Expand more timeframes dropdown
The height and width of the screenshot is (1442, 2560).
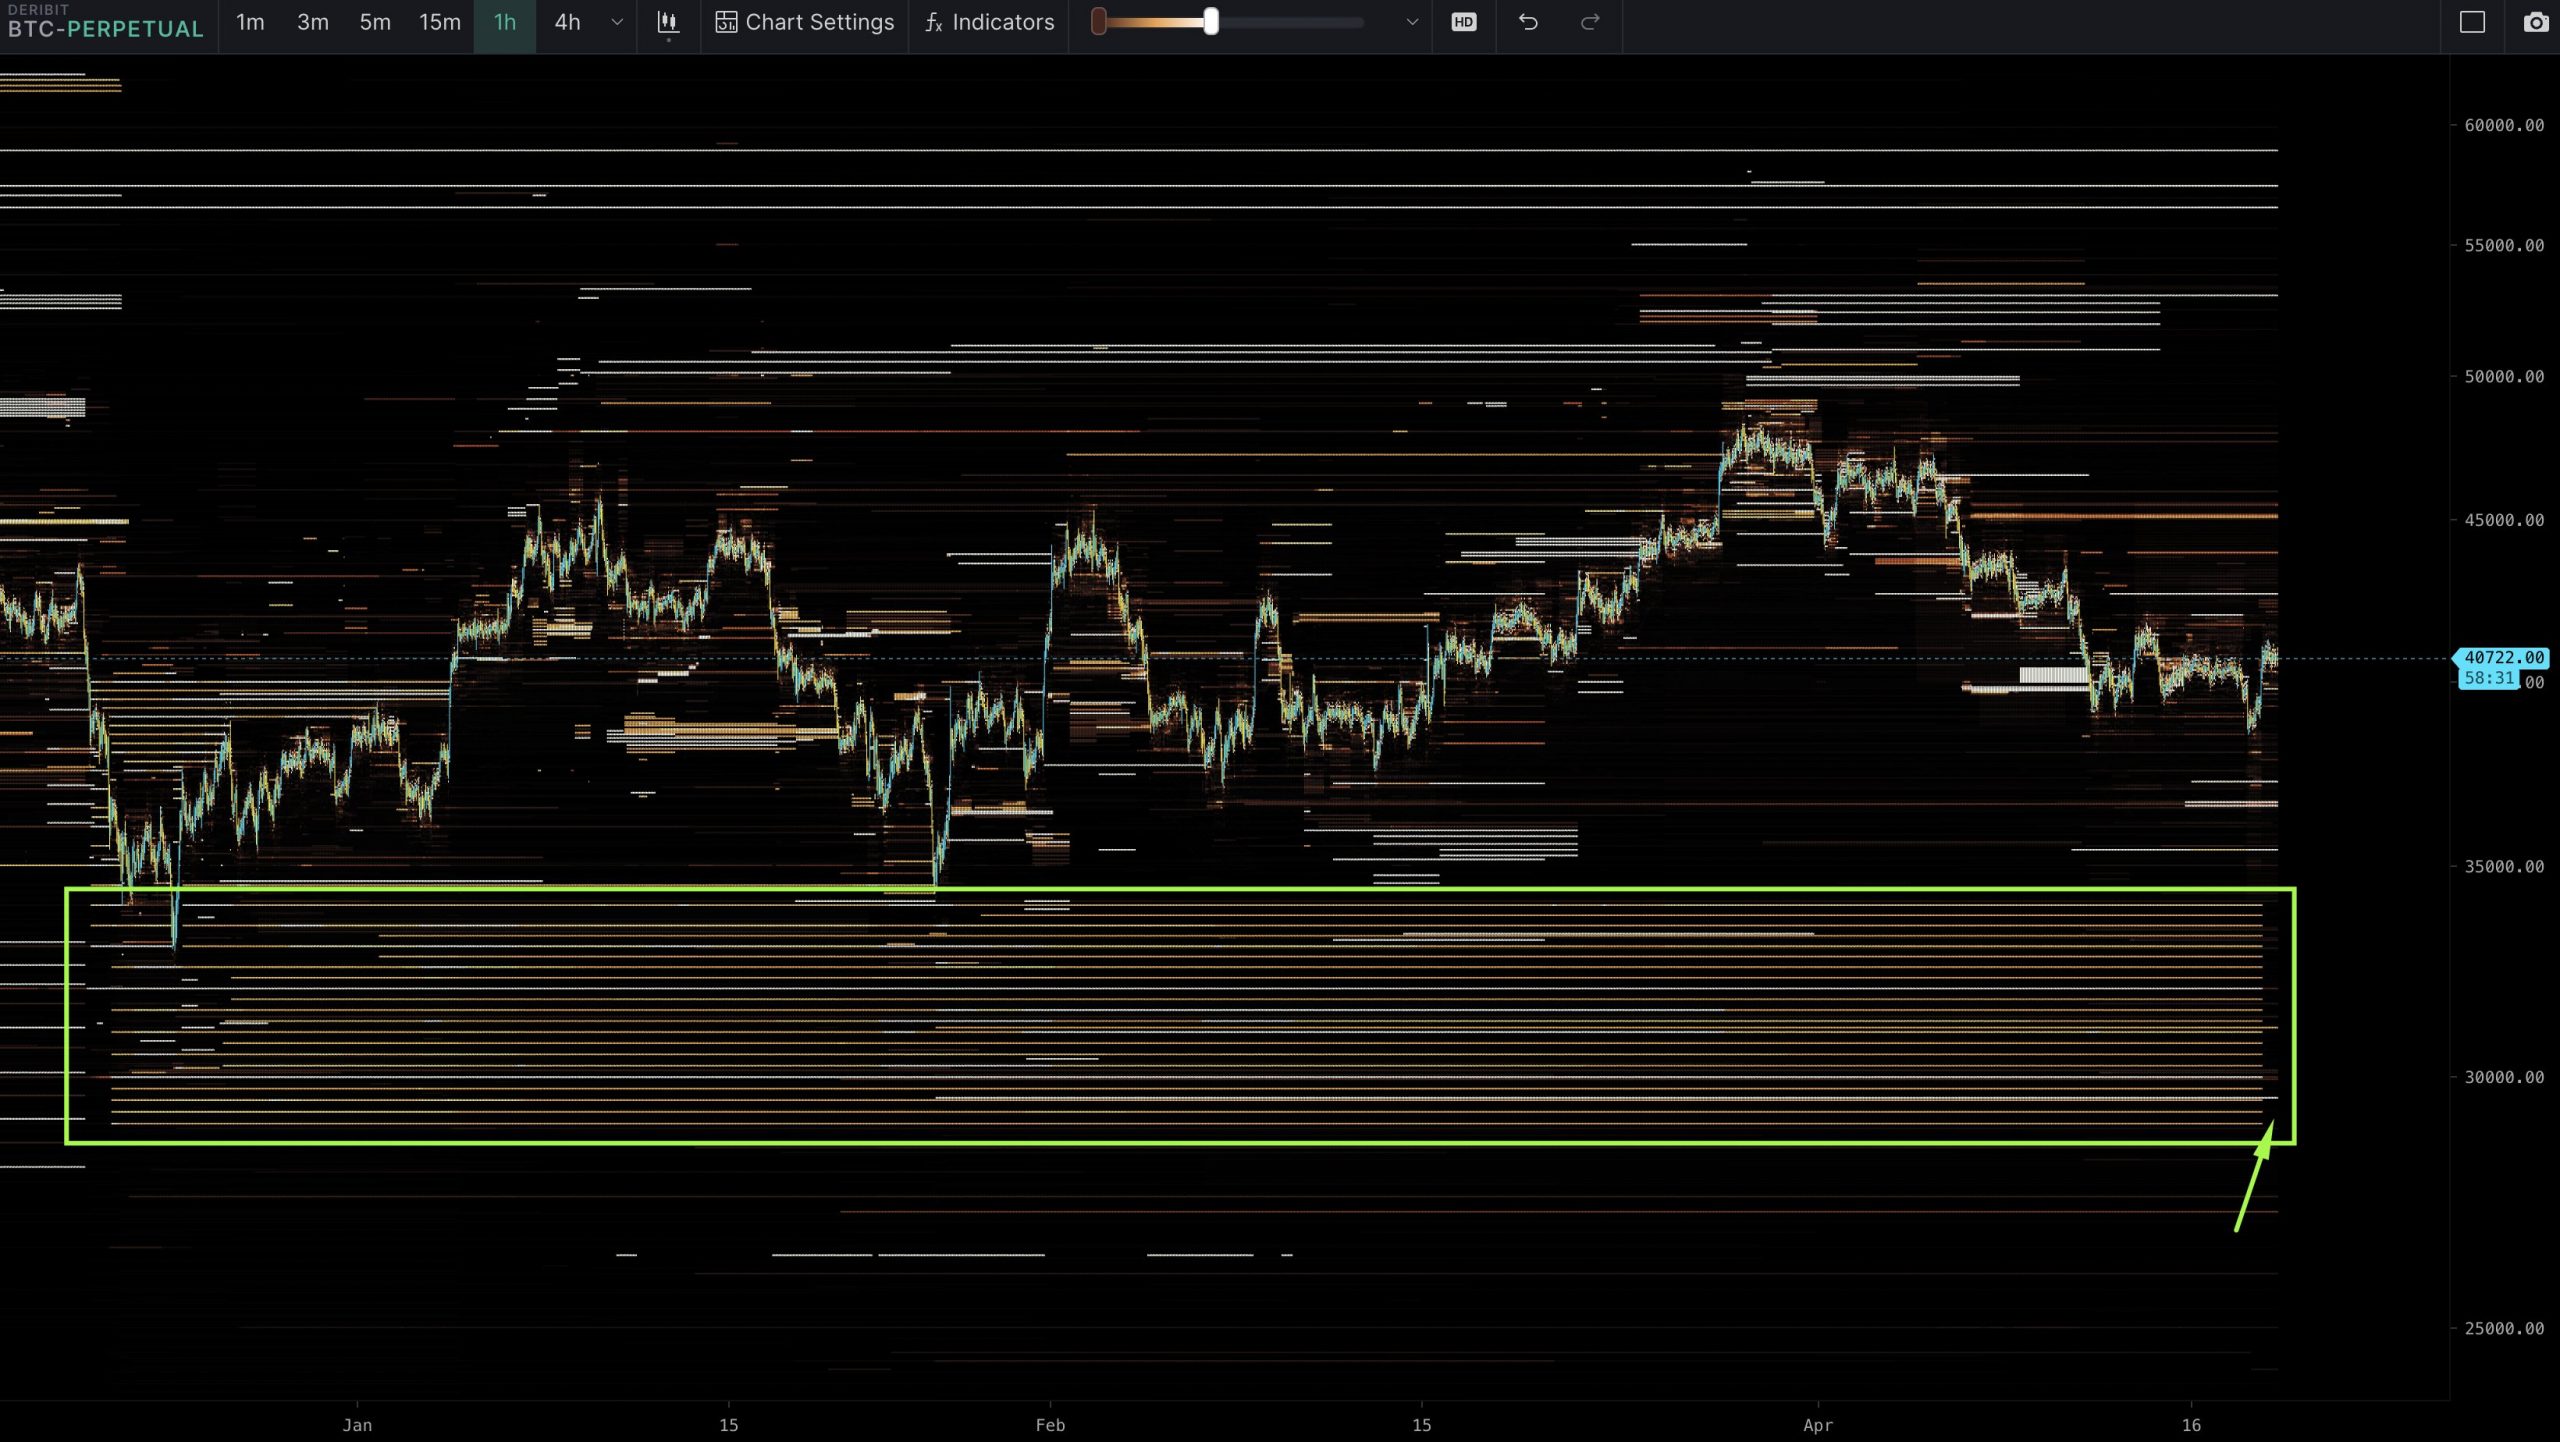(617, 22)
